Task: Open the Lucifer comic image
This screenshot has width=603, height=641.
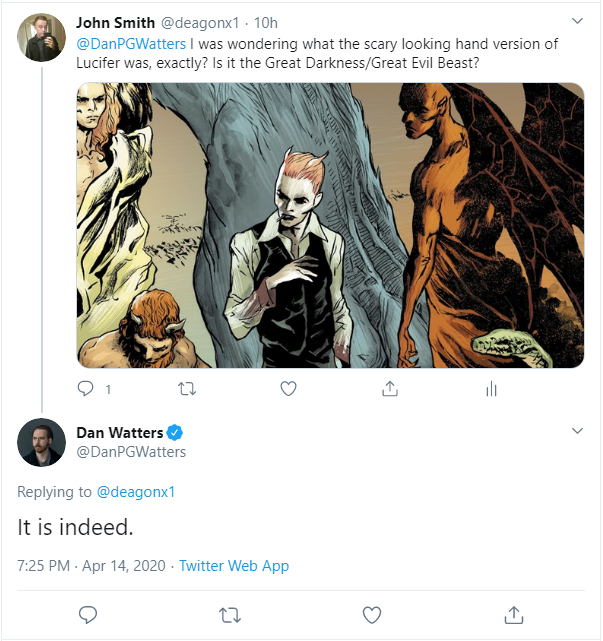Action: (x=330, y=224)
